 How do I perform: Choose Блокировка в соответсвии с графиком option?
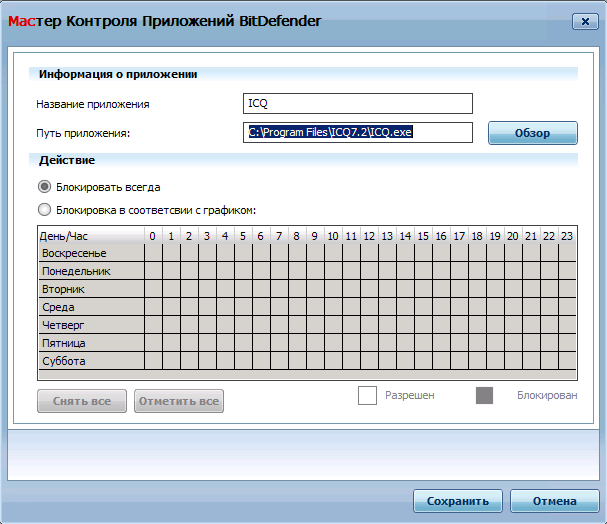pyautogui.click(x=45, y=210)
